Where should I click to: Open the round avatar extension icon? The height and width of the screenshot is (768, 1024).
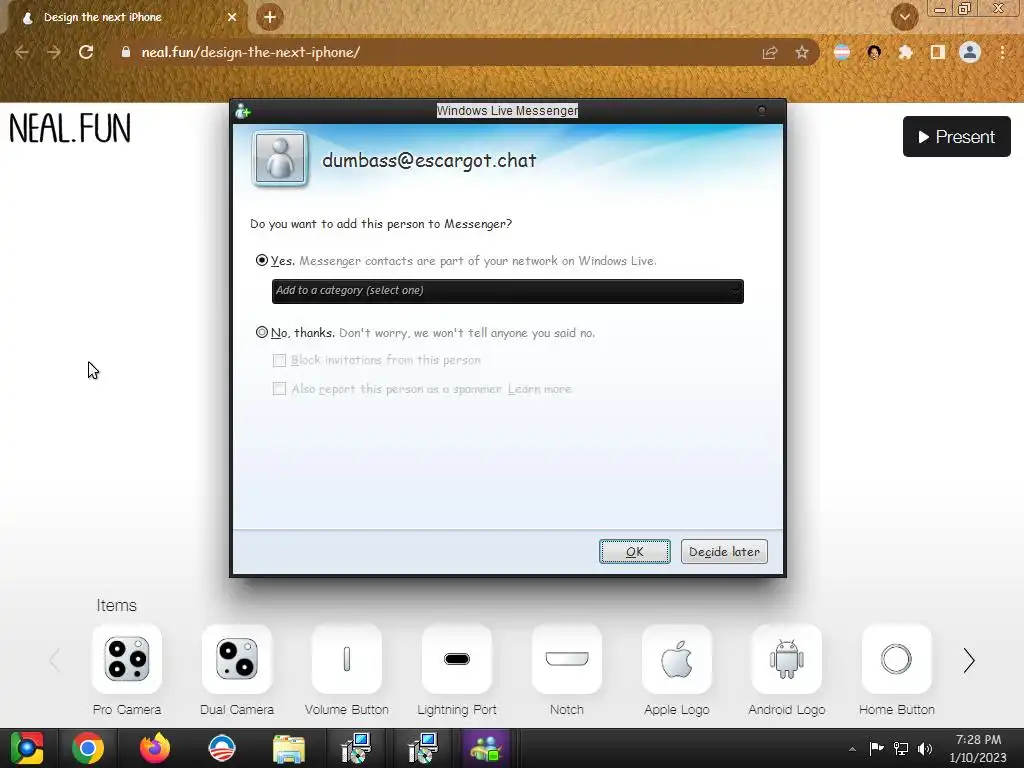point(874,52)
